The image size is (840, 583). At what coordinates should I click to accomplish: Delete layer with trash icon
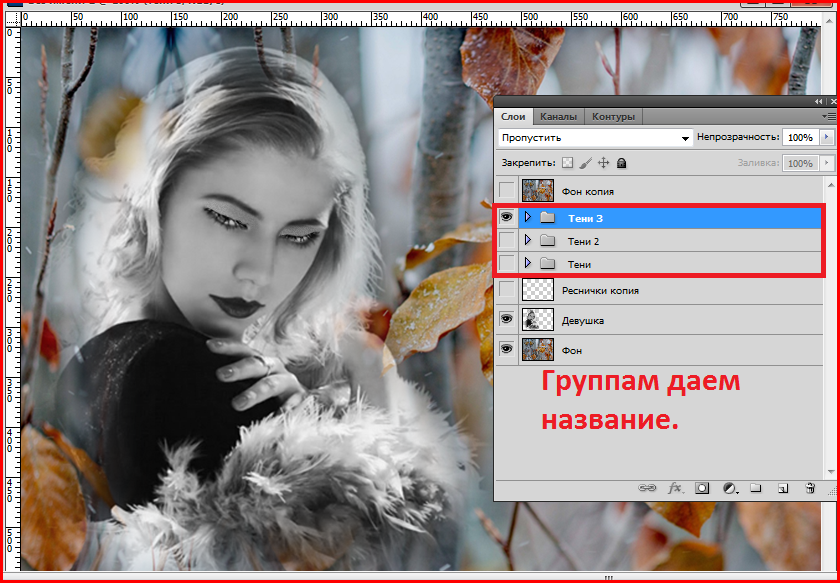pos(810,488)
